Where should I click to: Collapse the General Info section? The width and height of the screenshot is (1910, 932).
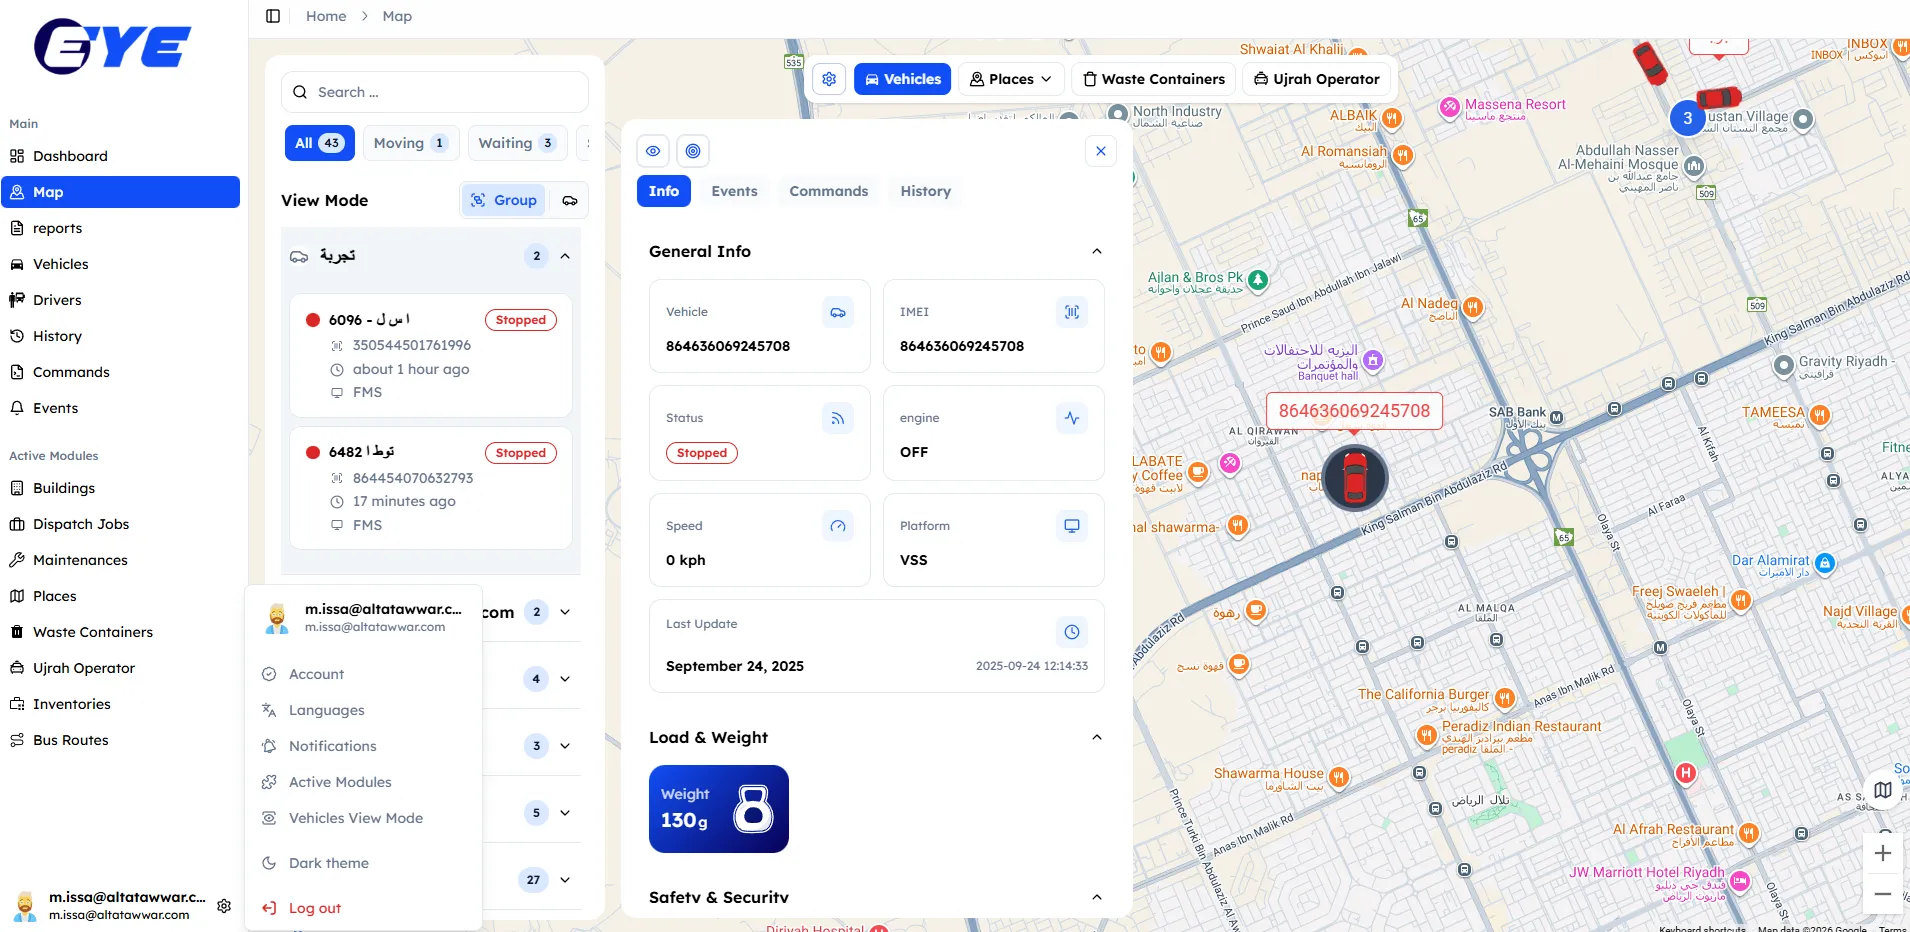1097,252
